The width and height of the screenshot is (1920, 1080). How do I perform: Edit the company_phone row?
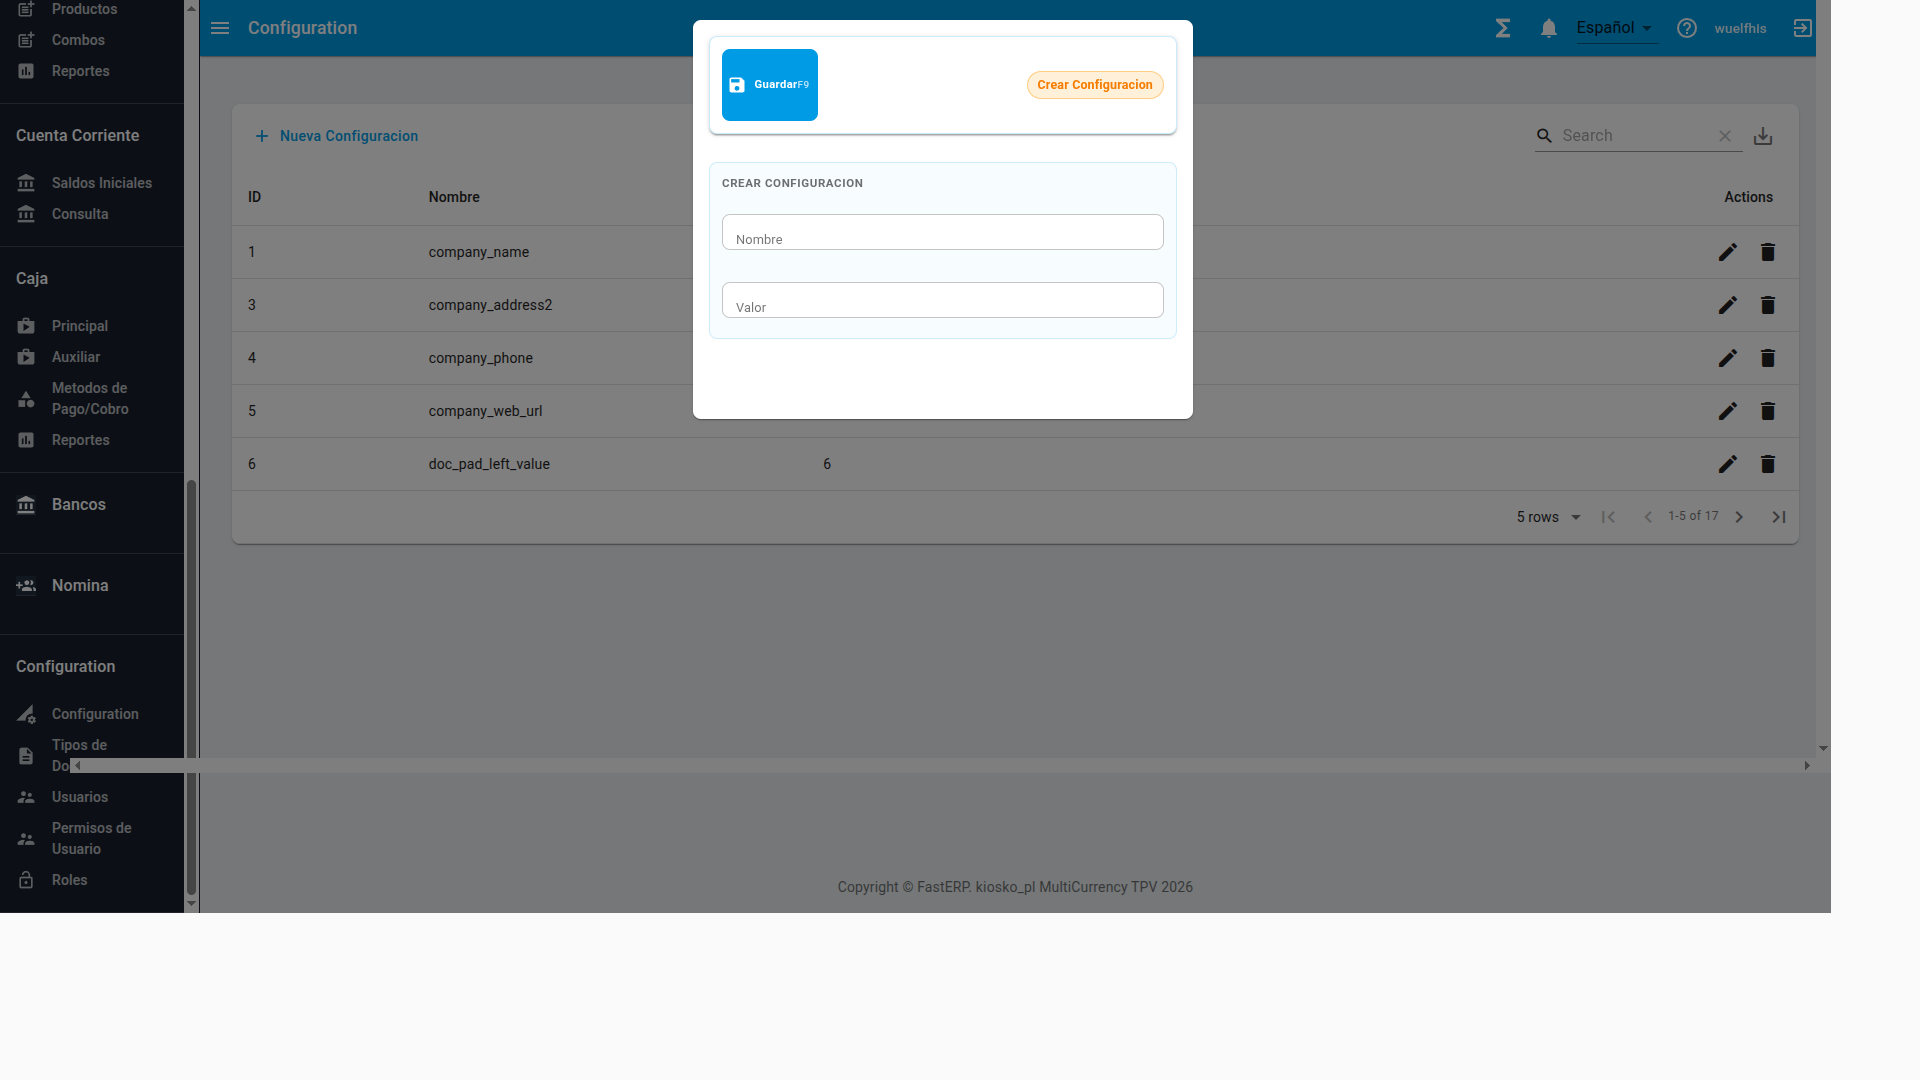click(1728, 358)
